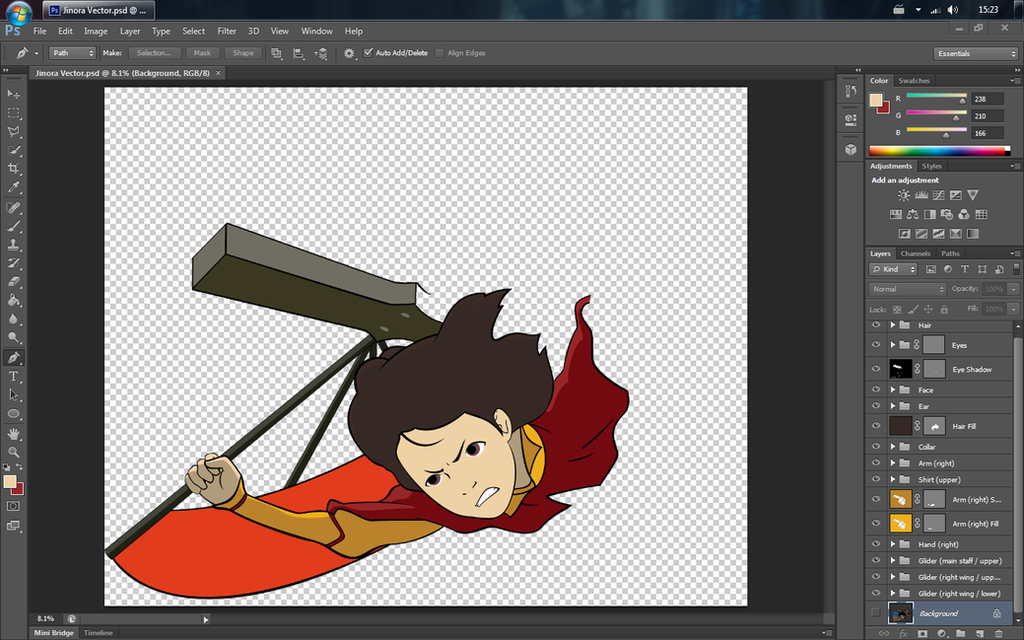Click Brightness/Contrast adjustment icon

point(904,195)
